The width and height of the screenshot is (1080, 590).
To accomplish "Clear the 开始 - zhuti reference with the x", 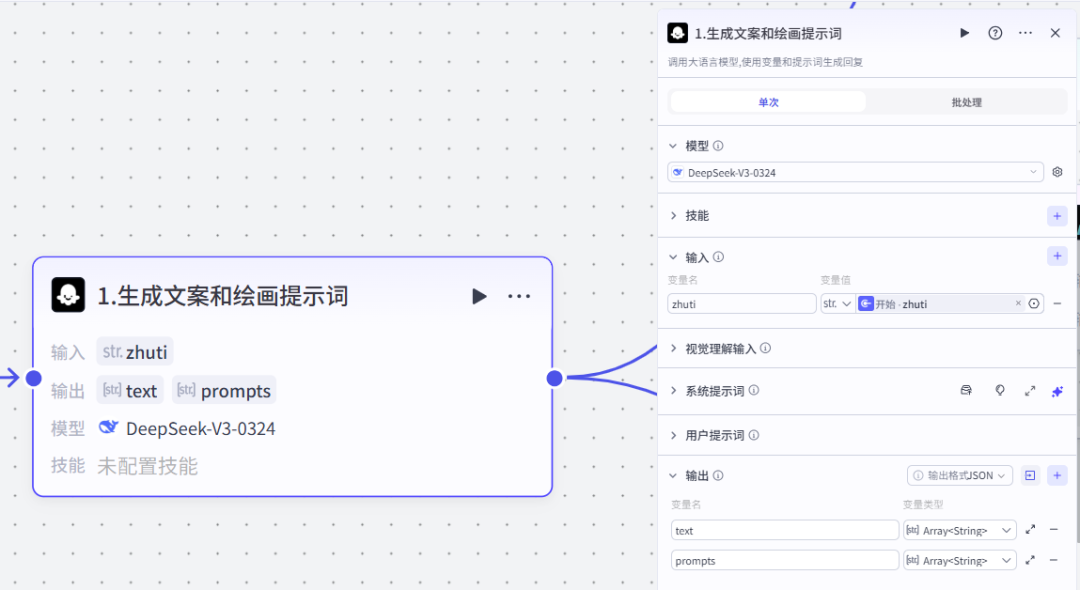I will tap(1018, 303).
